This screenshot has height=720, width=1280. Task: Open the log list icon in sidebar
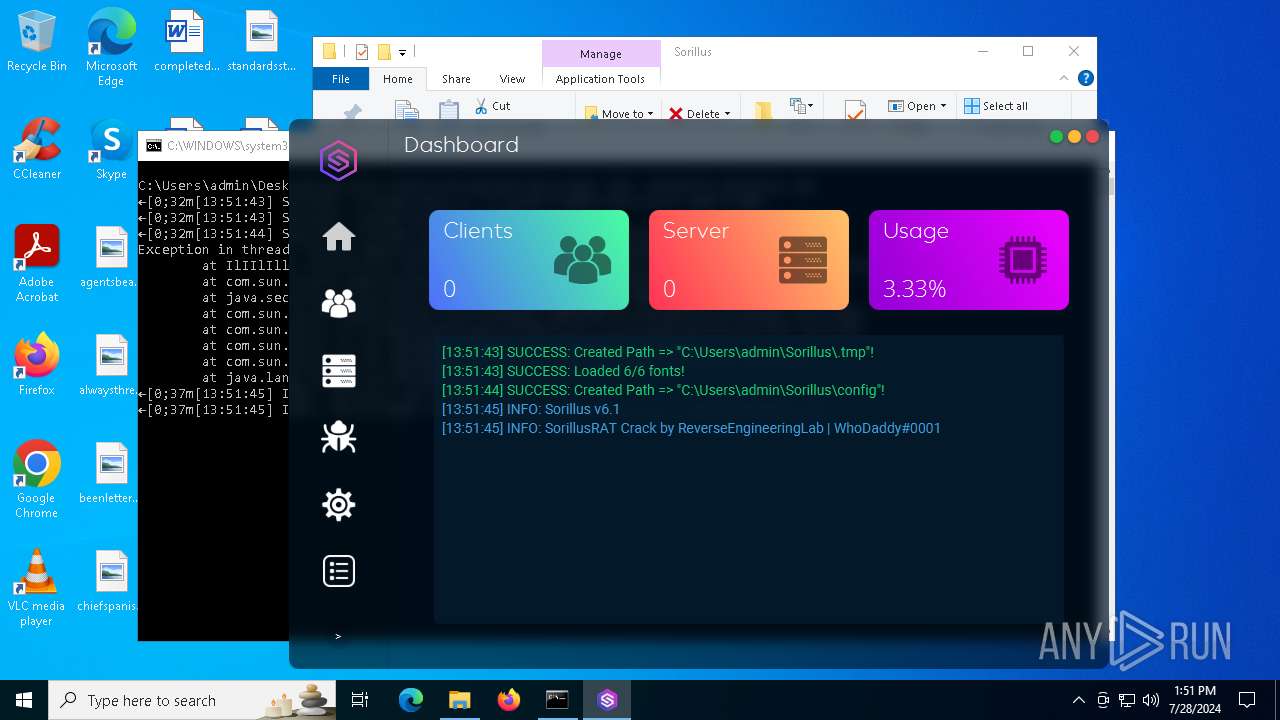339,571
